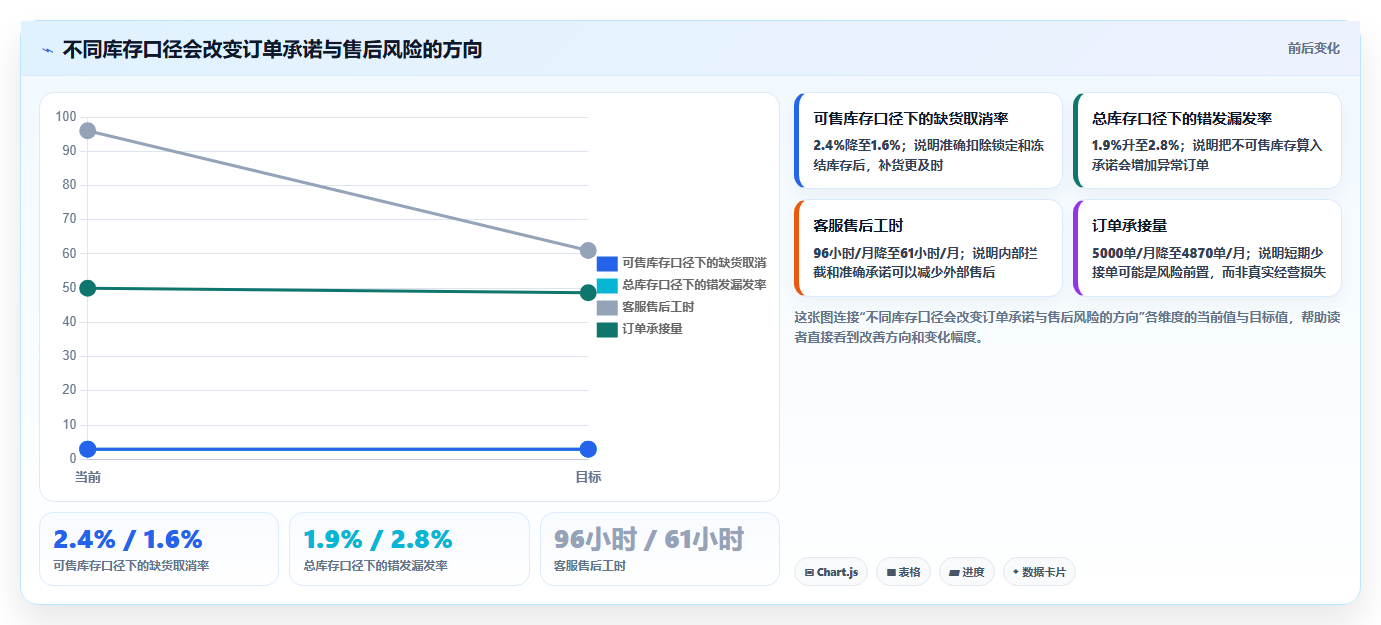Toggle the 订单承接量 legend color box
Image resolution: width=1381 pixels, height=625 pixels.
(x=607, y=329)
